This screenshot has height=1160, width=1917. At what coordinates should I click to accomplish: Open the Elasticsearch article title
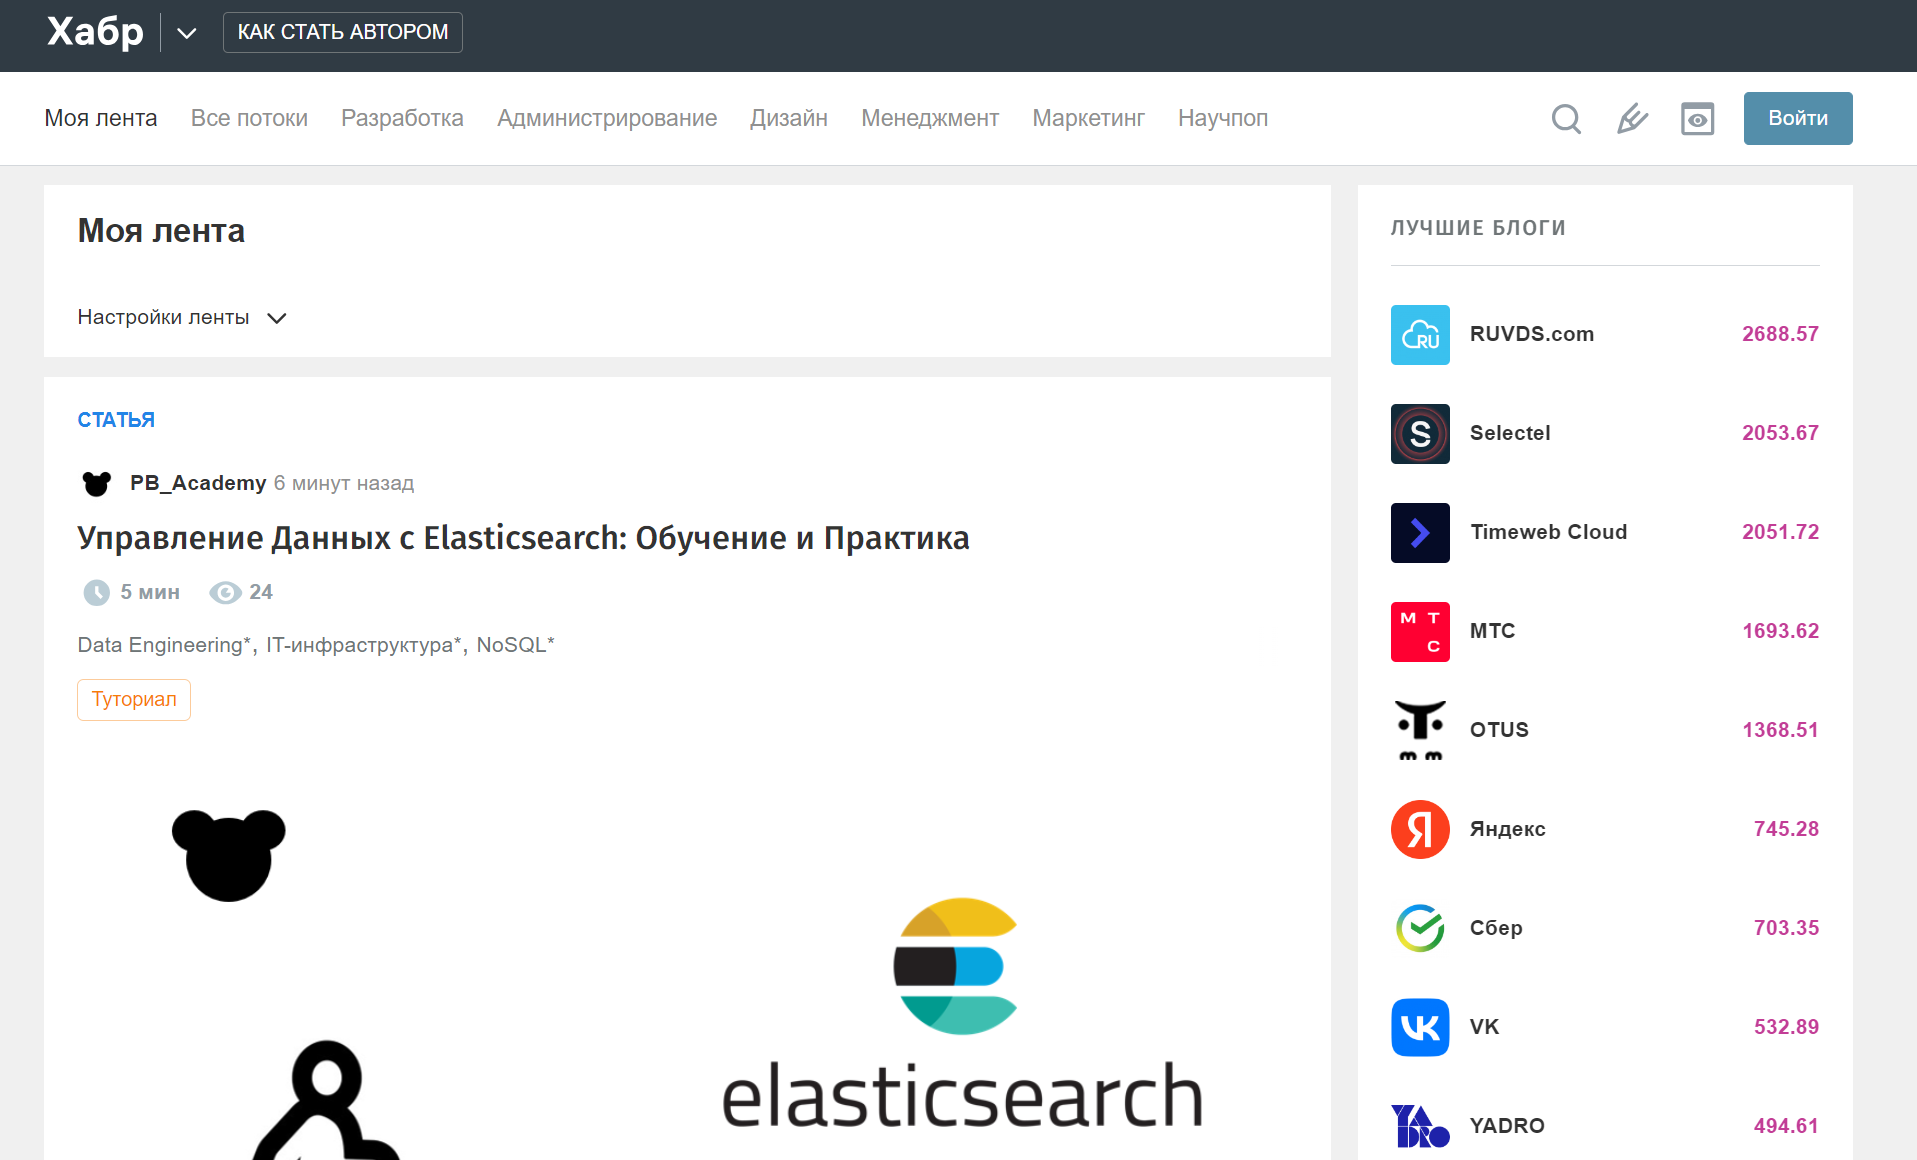[523, 538]
